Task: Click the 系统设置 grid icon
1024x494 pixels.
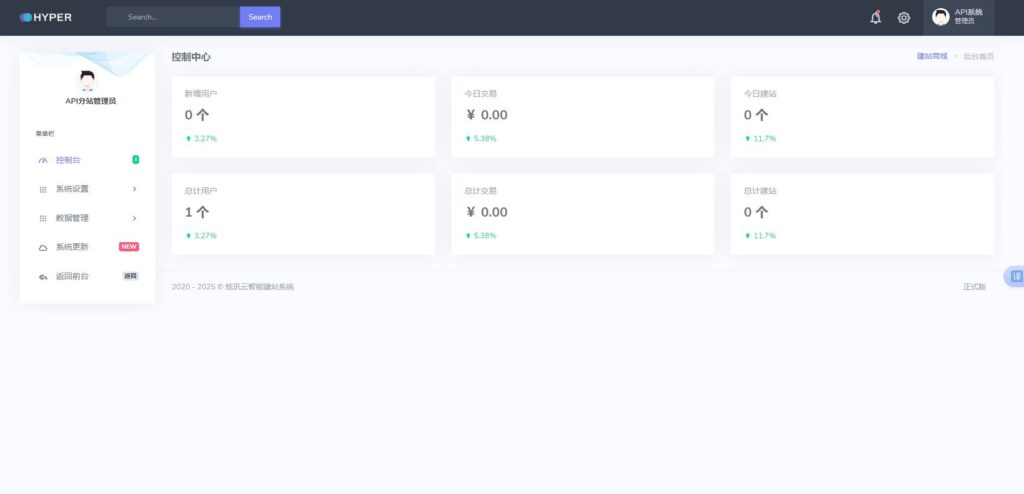Action: 43,189
